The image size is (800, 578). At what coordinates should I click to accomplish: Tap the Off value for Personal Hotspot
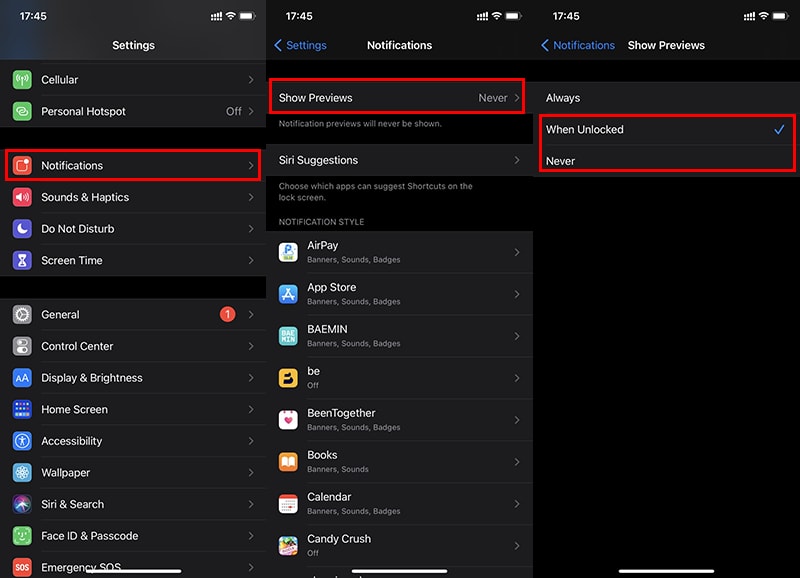pos(234,111)
